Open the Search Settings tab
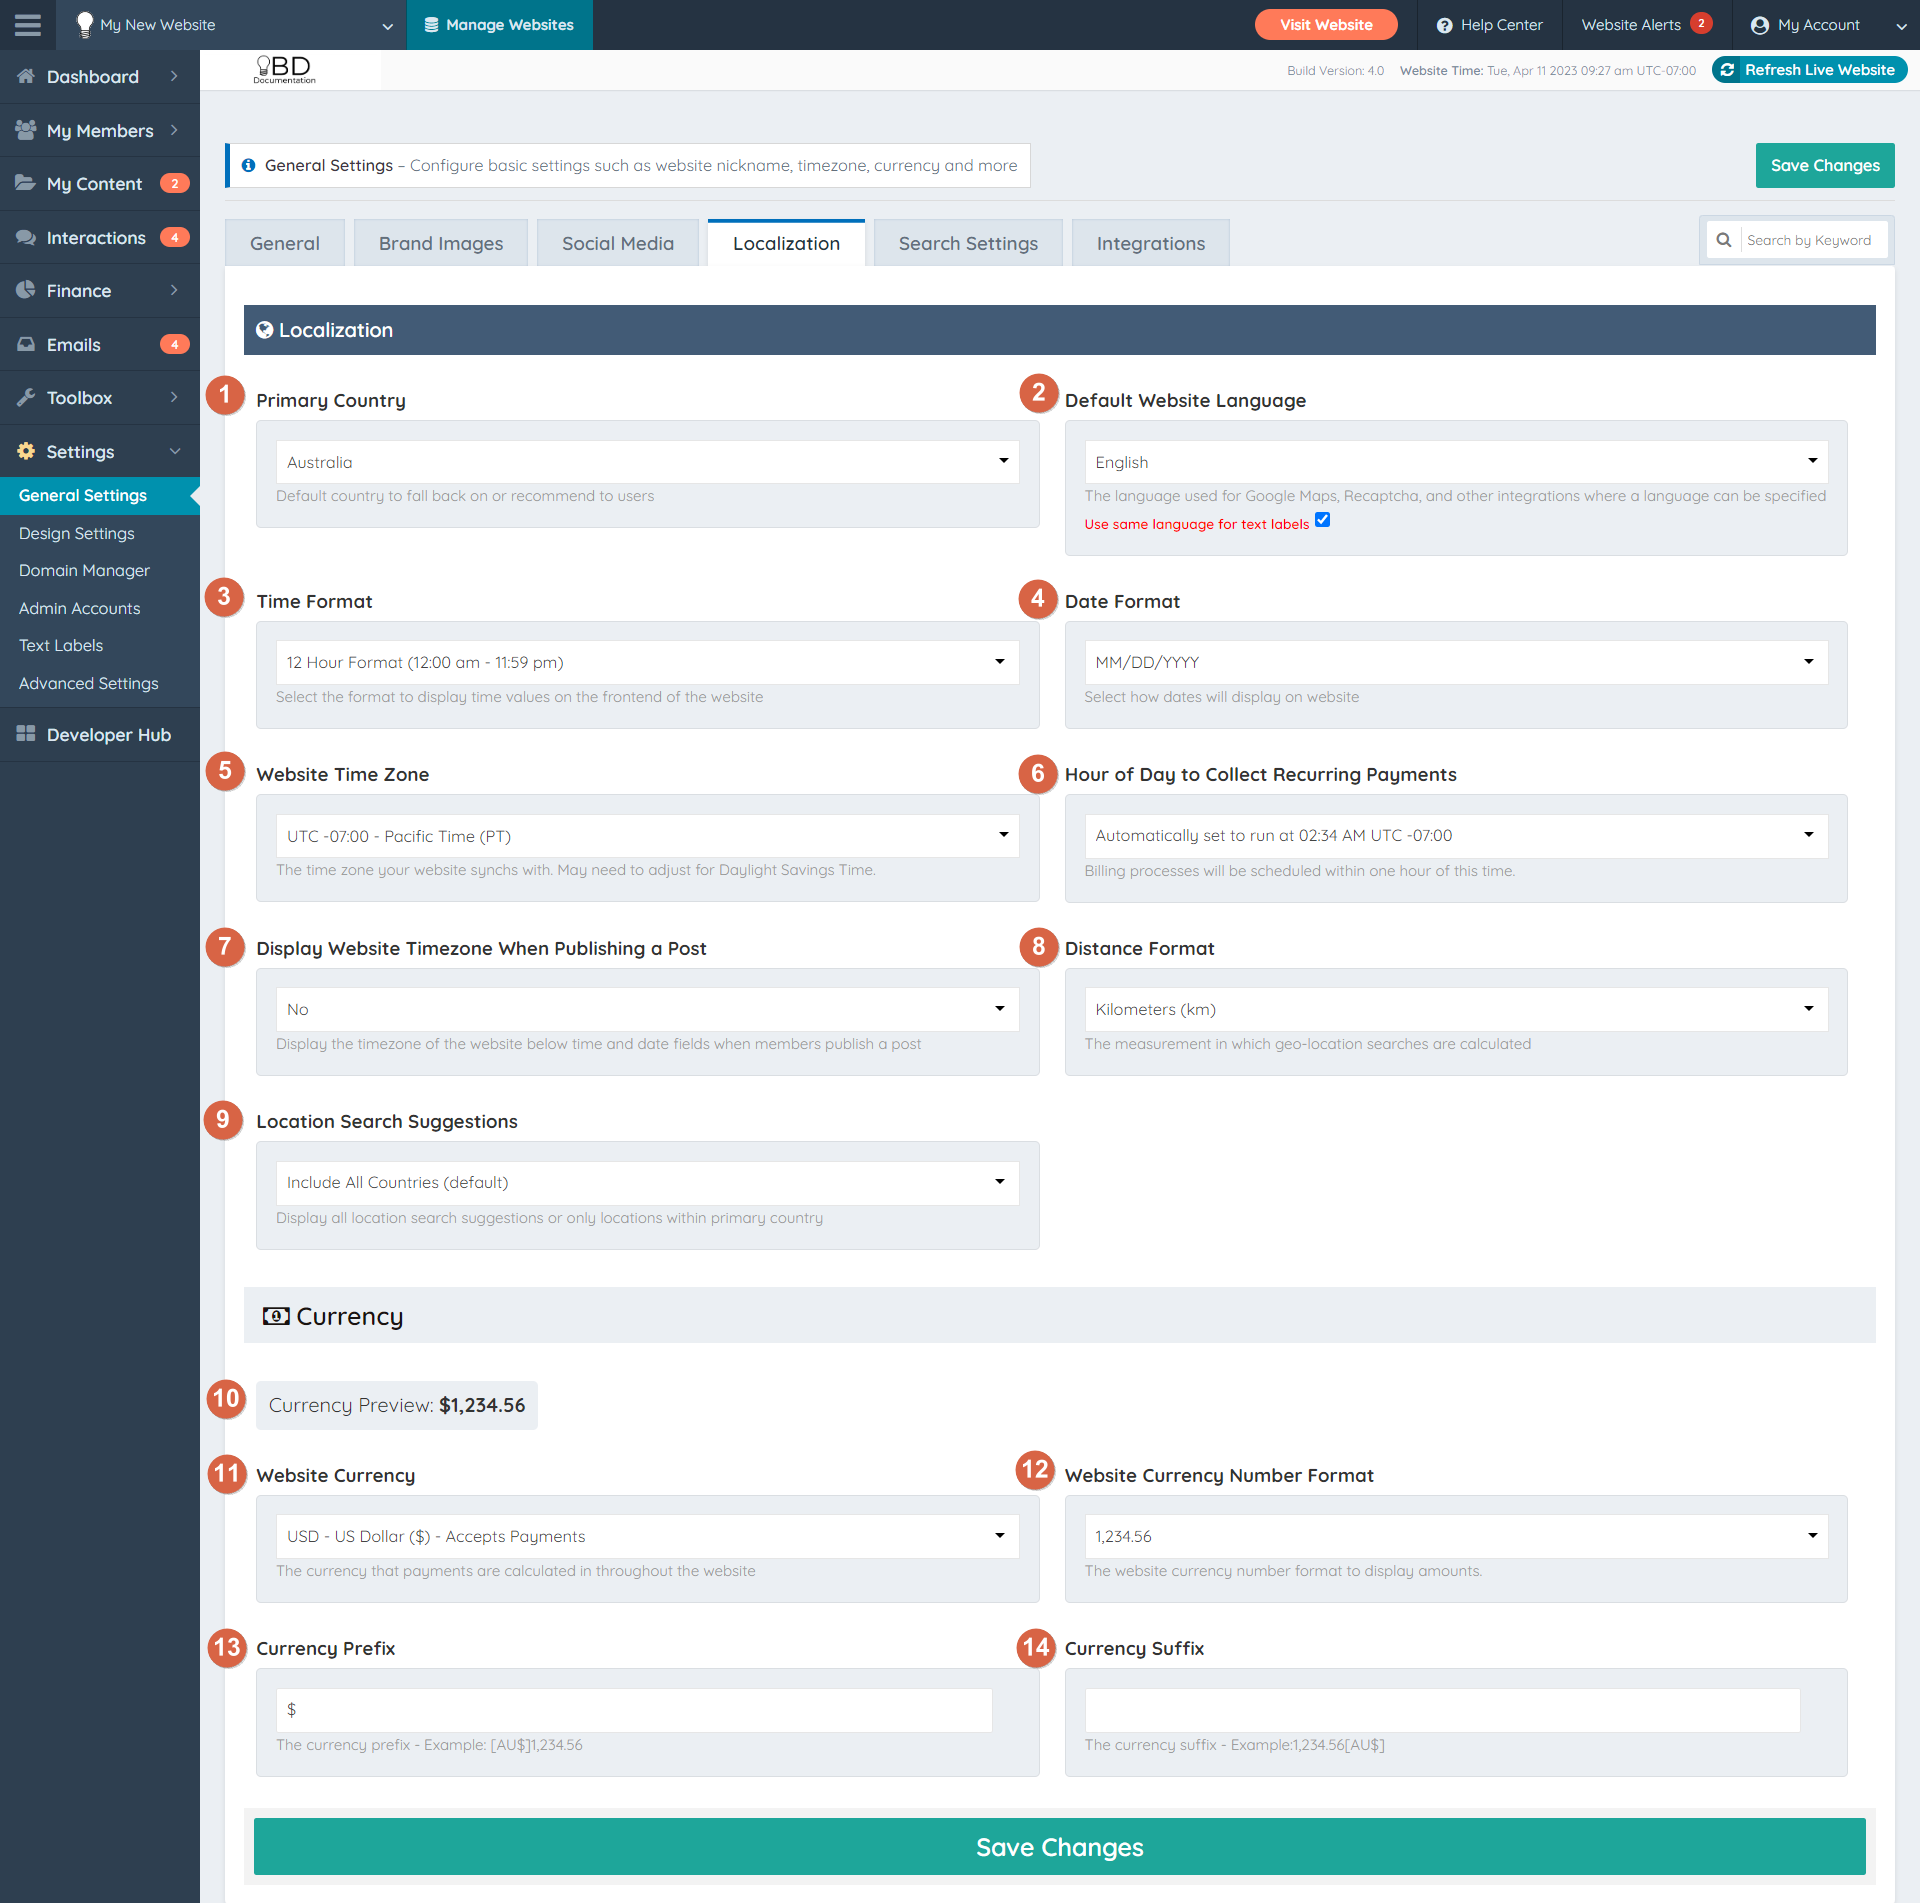The image size is (1920, 1903). (966, 242)
